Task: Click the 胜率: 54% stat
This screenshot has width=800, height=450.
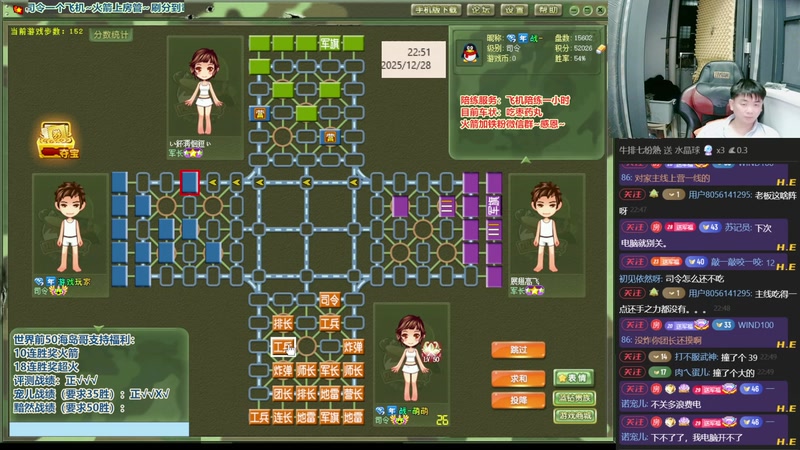Action: [570, 59]
